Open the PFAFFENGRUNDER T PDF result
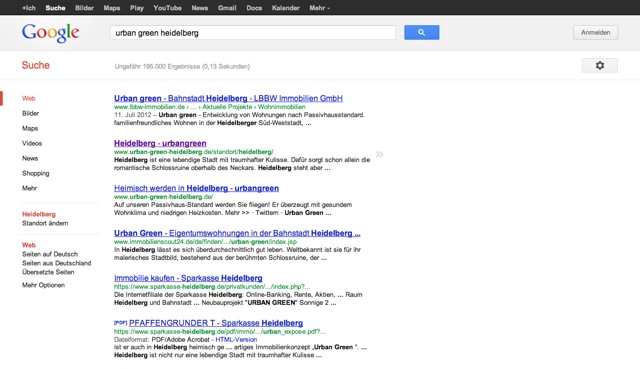Viewport: 640px width, 369px height. [216, 323]
